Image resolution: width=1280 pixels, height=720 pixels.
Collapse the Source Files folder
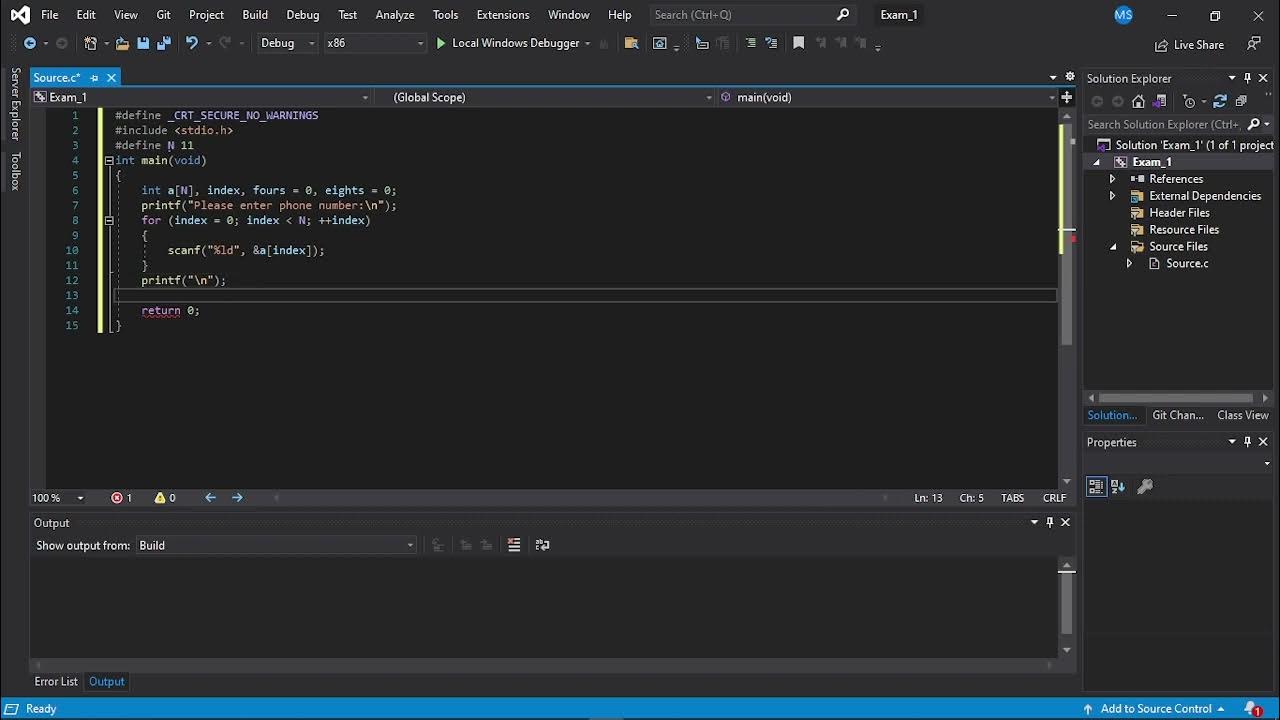tap(1113, 247)
